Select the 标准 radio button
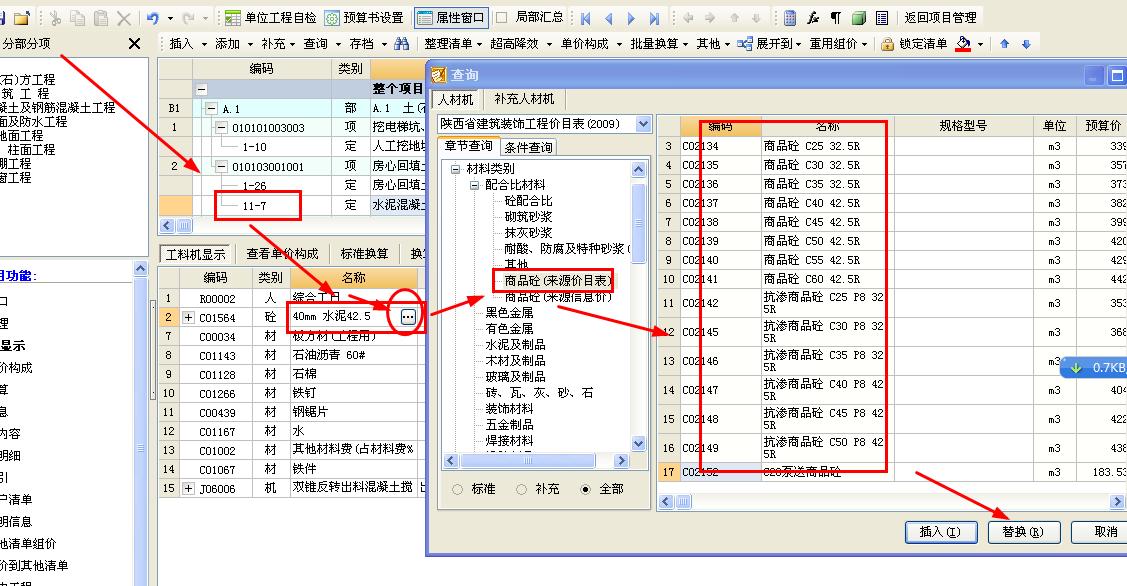The image size is (1127, 586). click(x=457, y=489)
